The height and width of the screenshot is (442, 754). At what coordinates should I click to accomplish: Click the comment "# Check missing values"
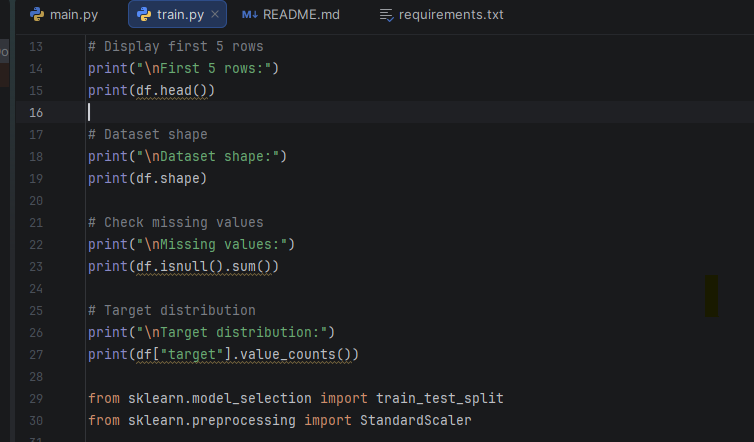pos(176,223)
